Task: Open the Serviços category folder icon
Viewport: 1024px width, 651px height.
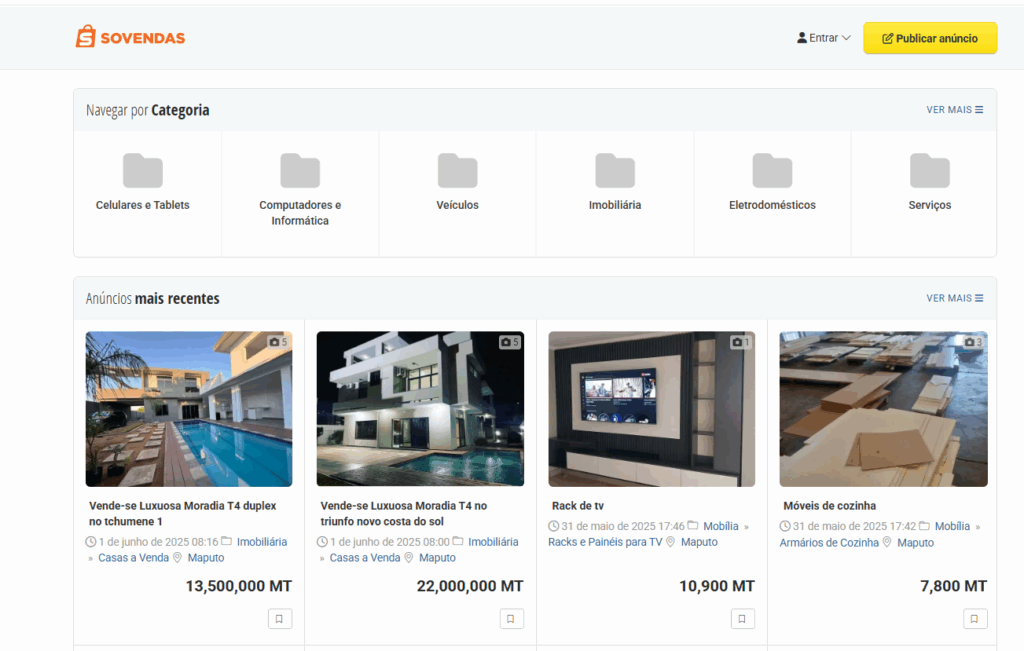Action: [x=929, y=171]
